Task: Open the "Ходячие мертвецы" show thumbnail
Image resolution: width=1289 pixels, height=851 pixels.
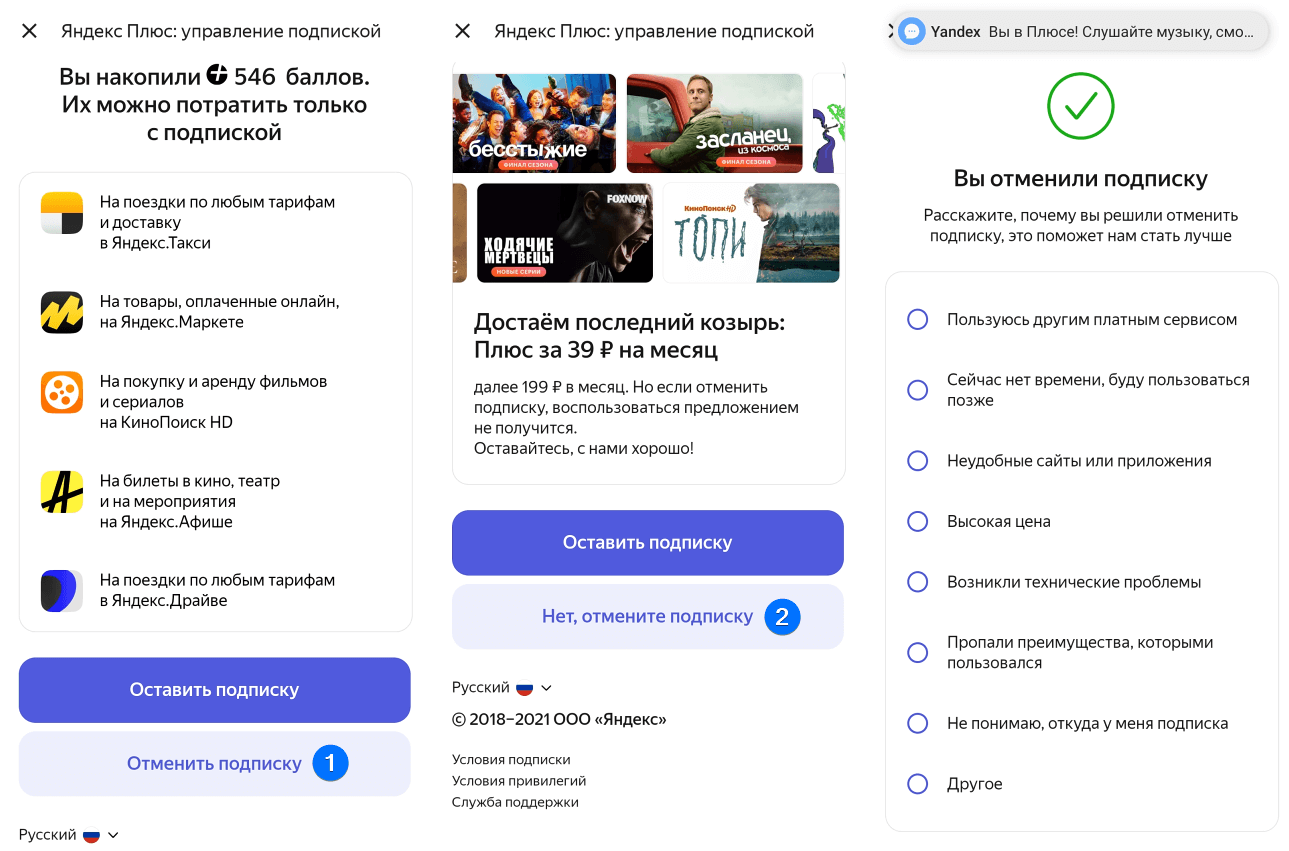Action: 565,233
